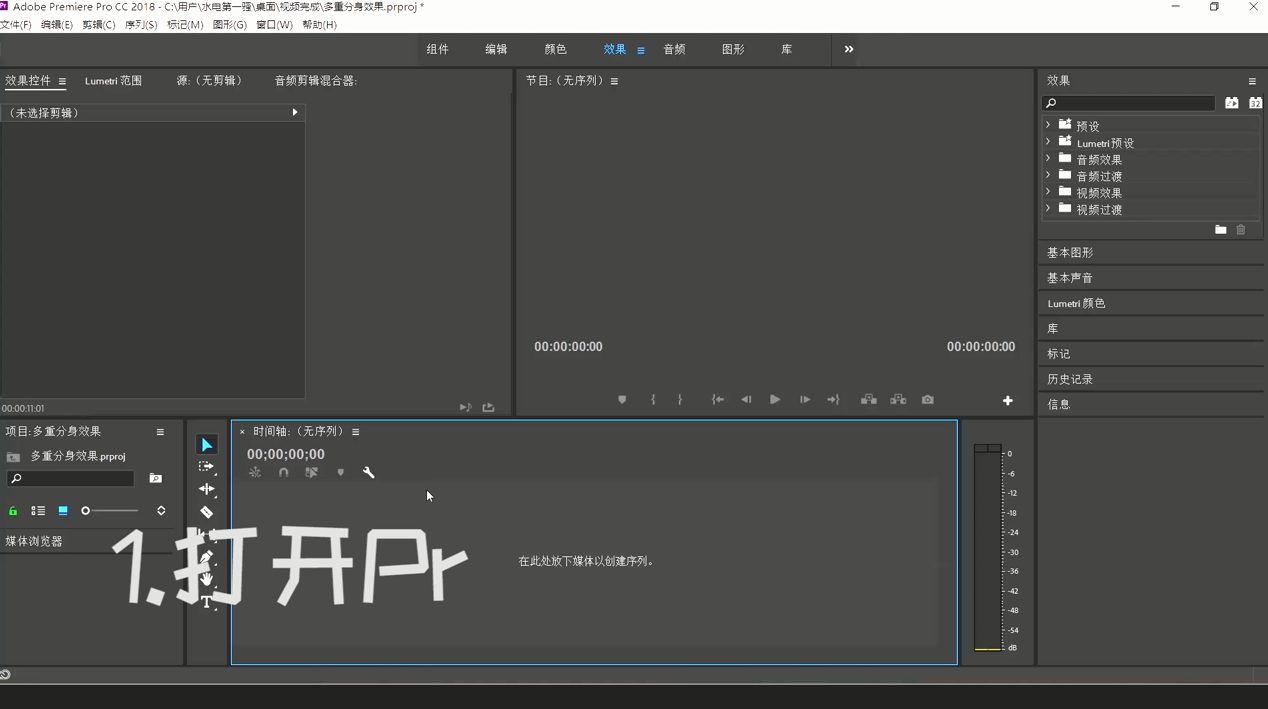Click Mark In brace button
The width and height of the screenshot is (1268, 709).
(x=653, y=400)
